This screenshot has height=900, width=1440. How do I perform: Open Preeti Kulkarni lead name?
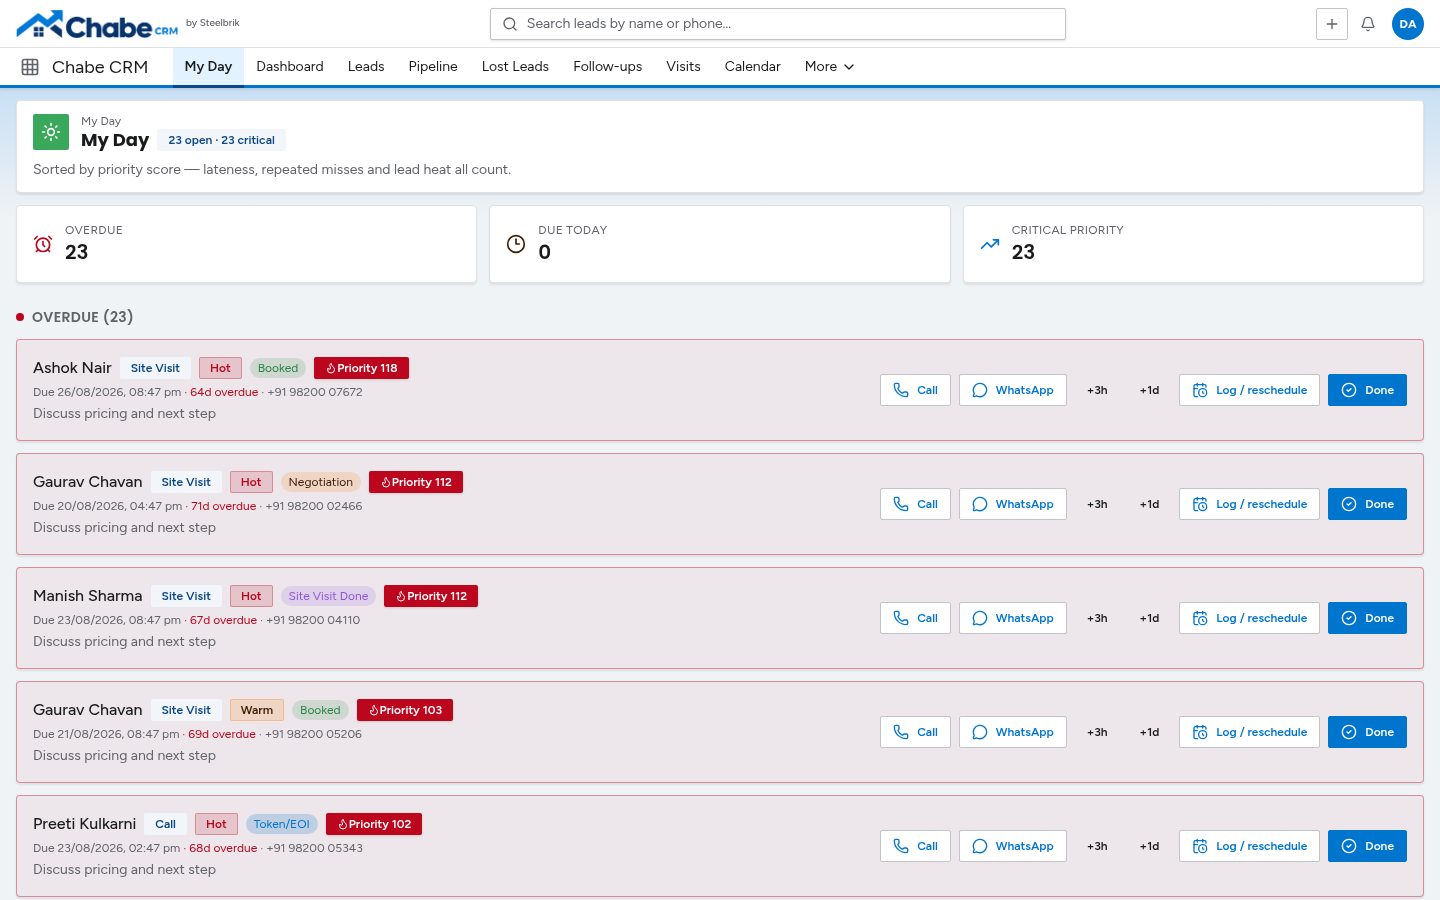click(x=85, y=824)
